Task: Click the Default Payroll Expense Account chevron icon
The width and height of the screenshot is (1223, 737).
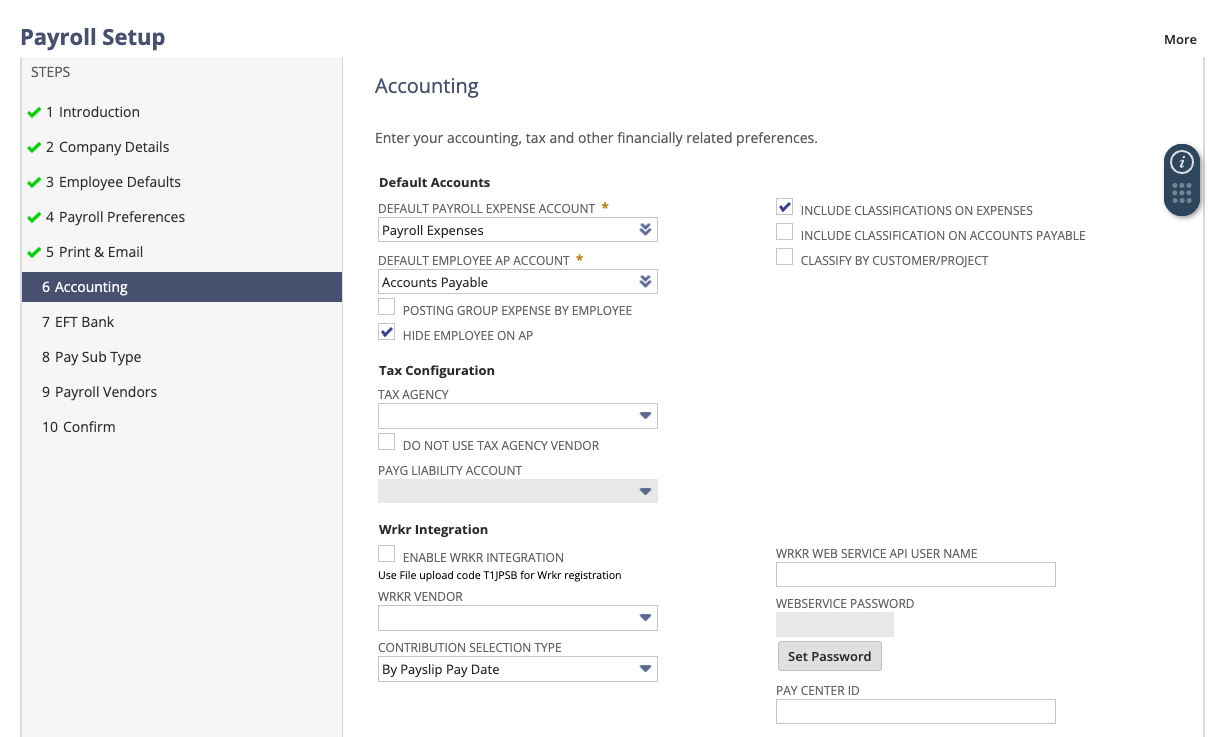Action: coord(646,229)
